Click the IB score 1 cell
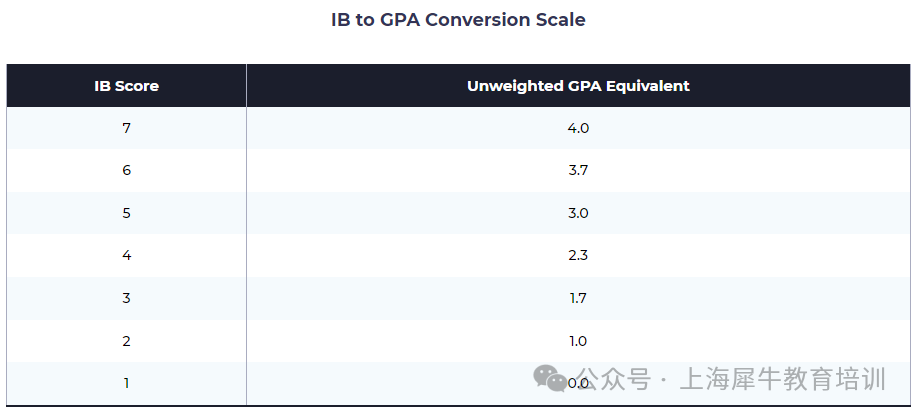 (126, 383)
